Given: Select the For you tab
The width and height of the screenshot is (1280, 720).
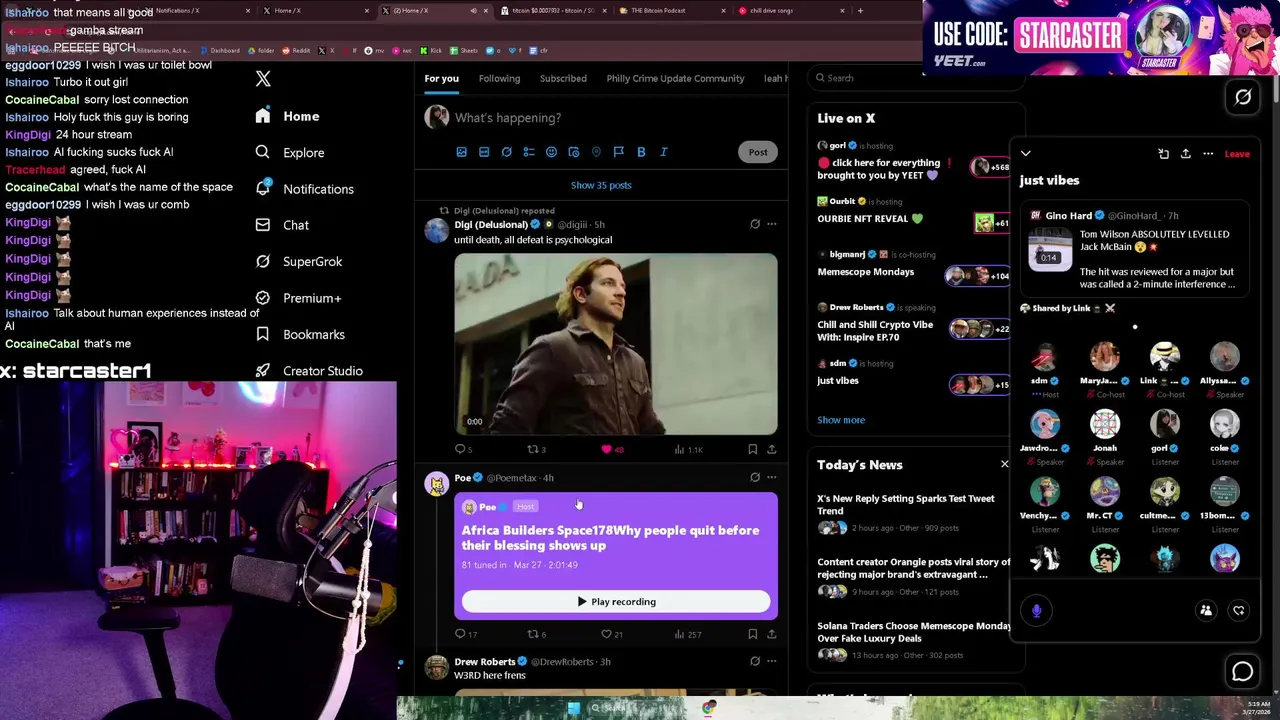Looking at the screenshot, I should pos(441,78).
